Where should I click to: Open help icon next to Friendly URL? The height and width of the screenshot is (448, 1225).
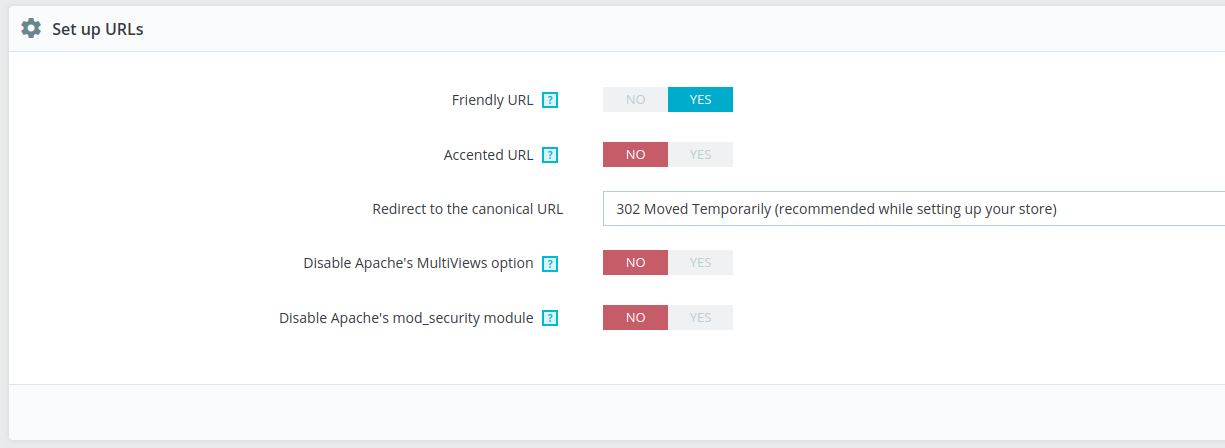pos(549,100)
